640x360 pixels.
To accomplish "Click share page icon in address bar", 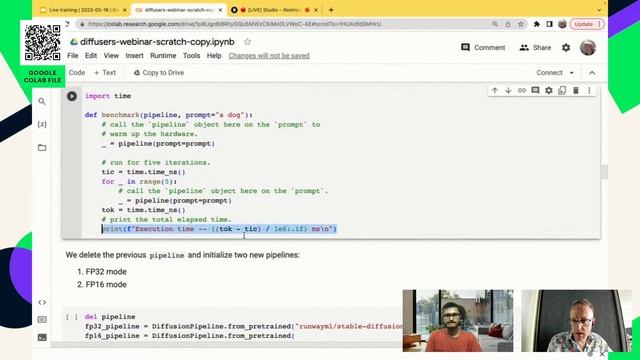I will coord(508,24).
